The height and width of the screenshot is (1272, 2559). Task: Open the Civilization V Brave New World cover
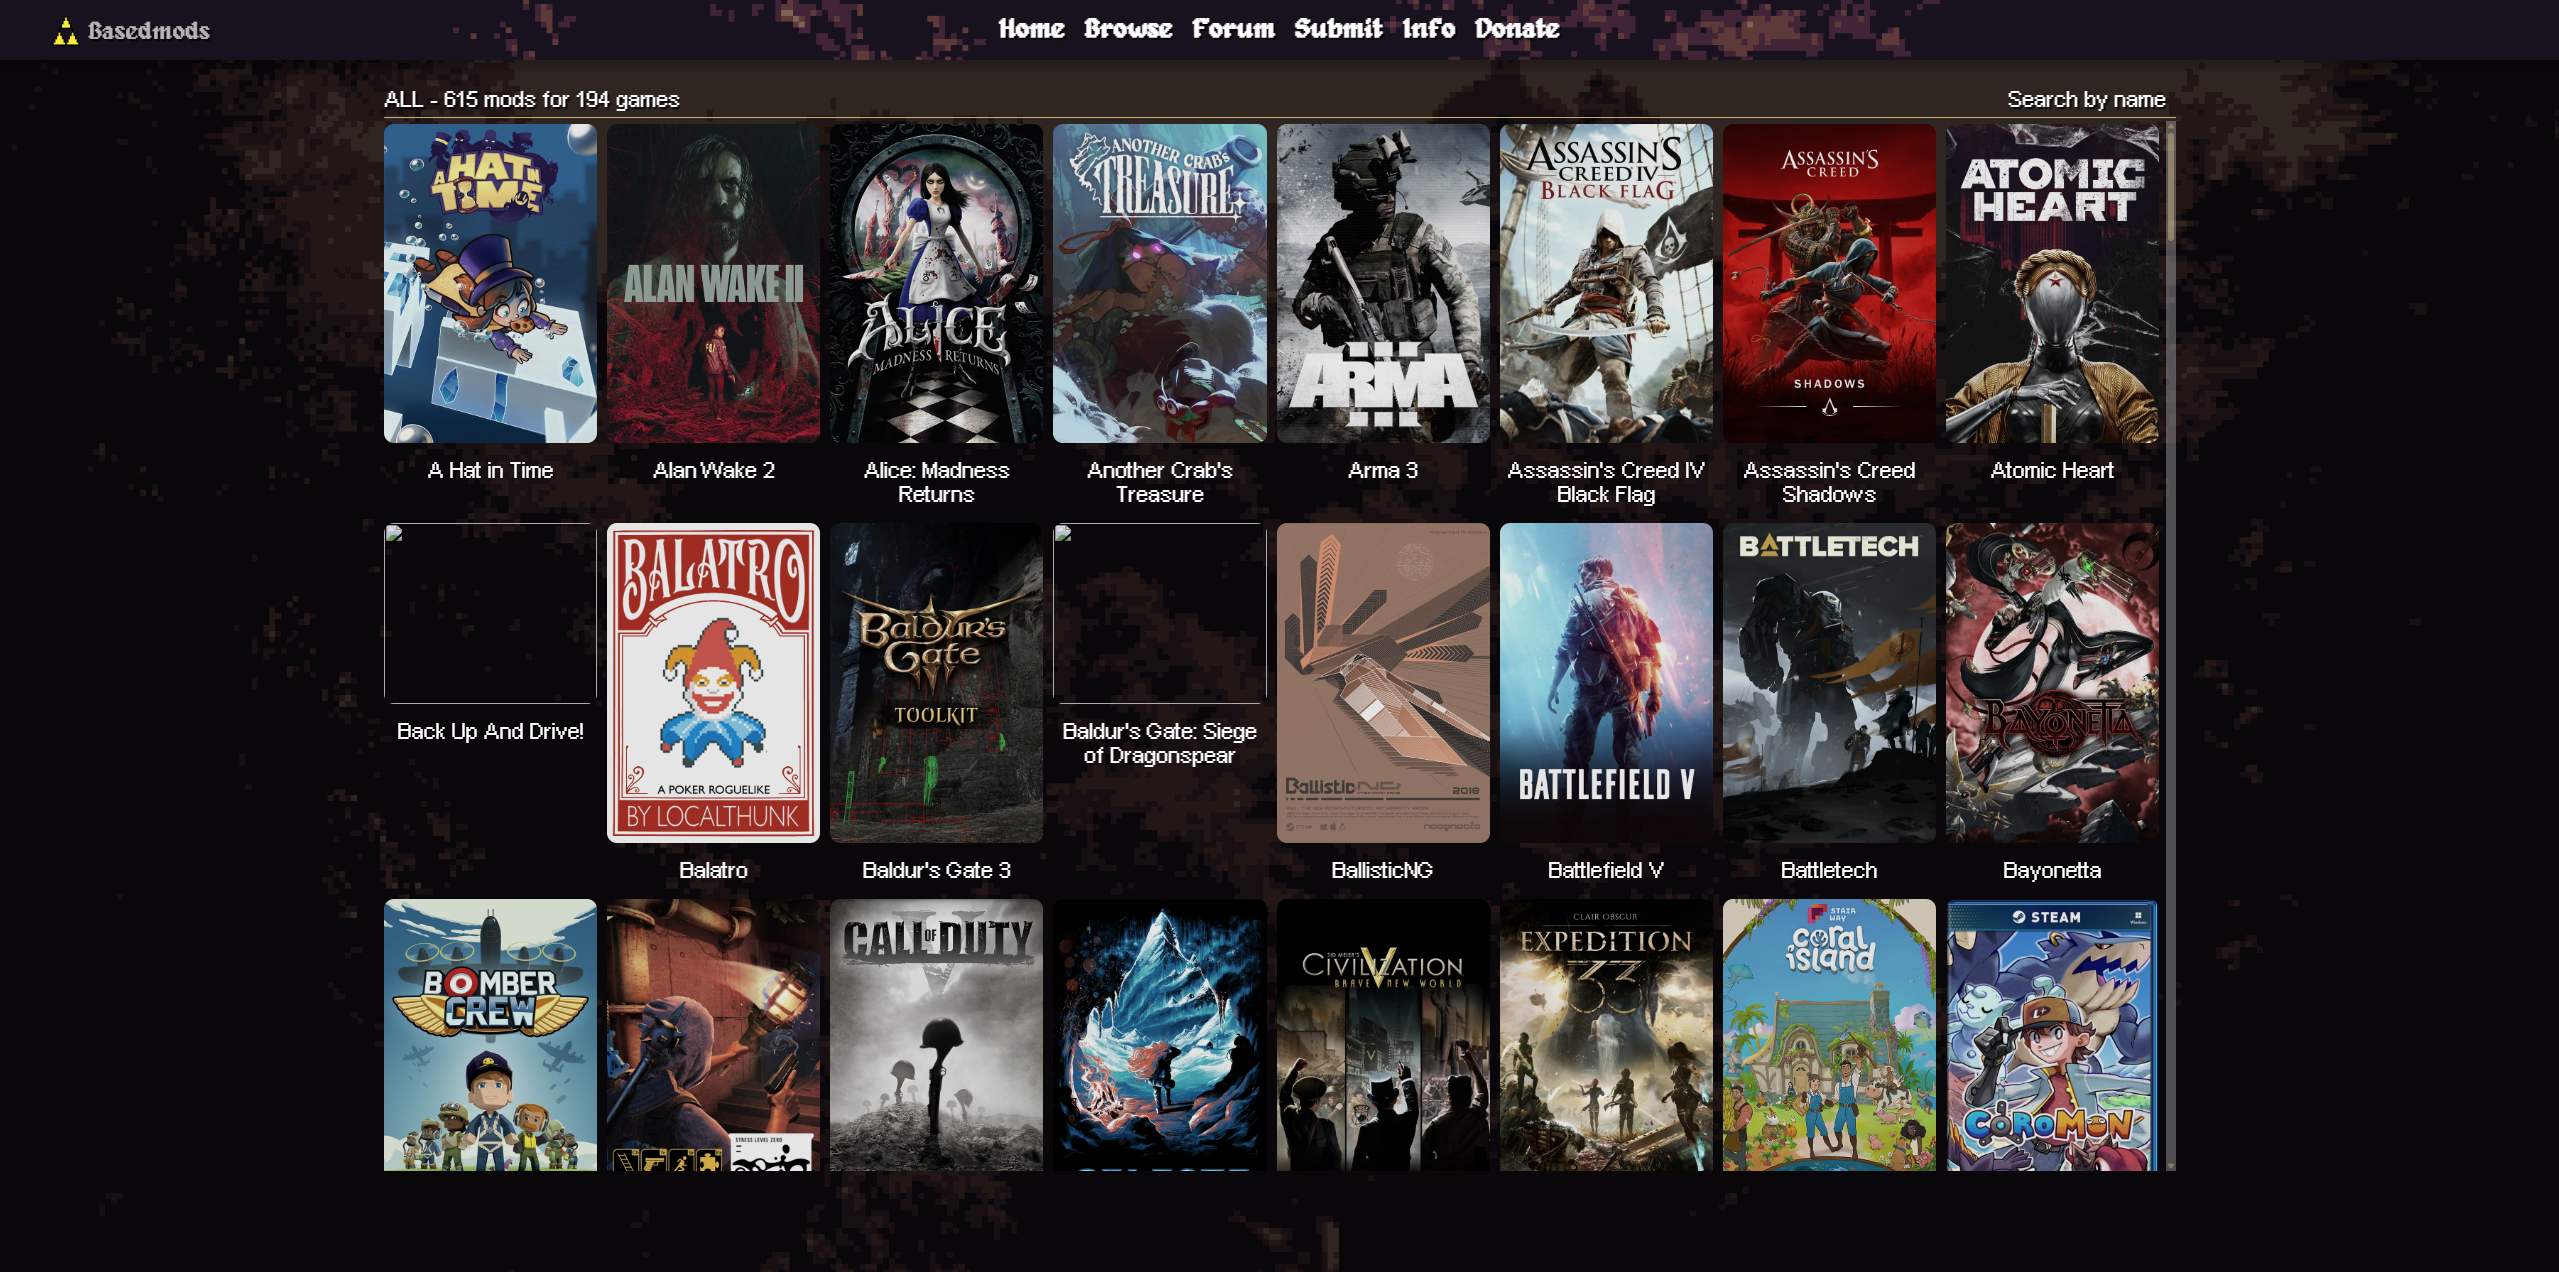click(x=1383, y=1035)
